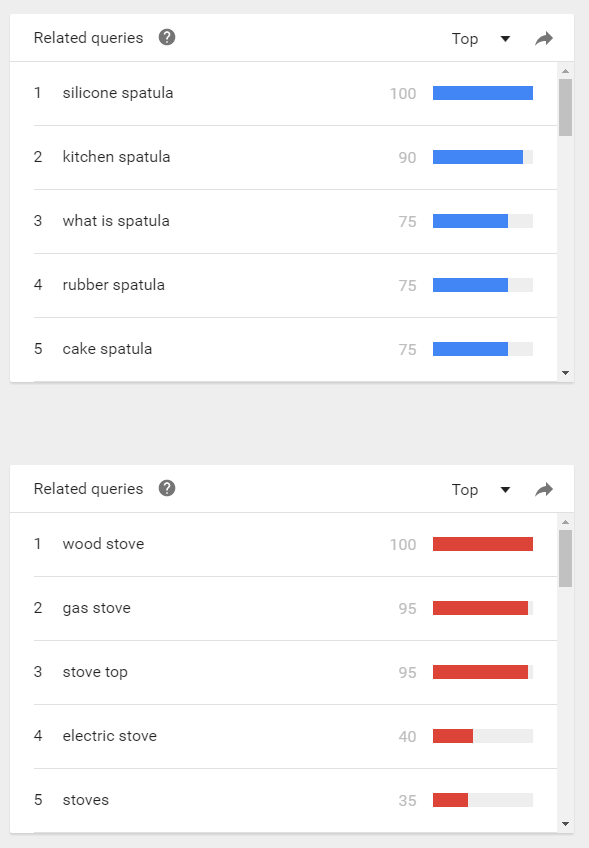Select the 'gas stove' query

(97, 608)
